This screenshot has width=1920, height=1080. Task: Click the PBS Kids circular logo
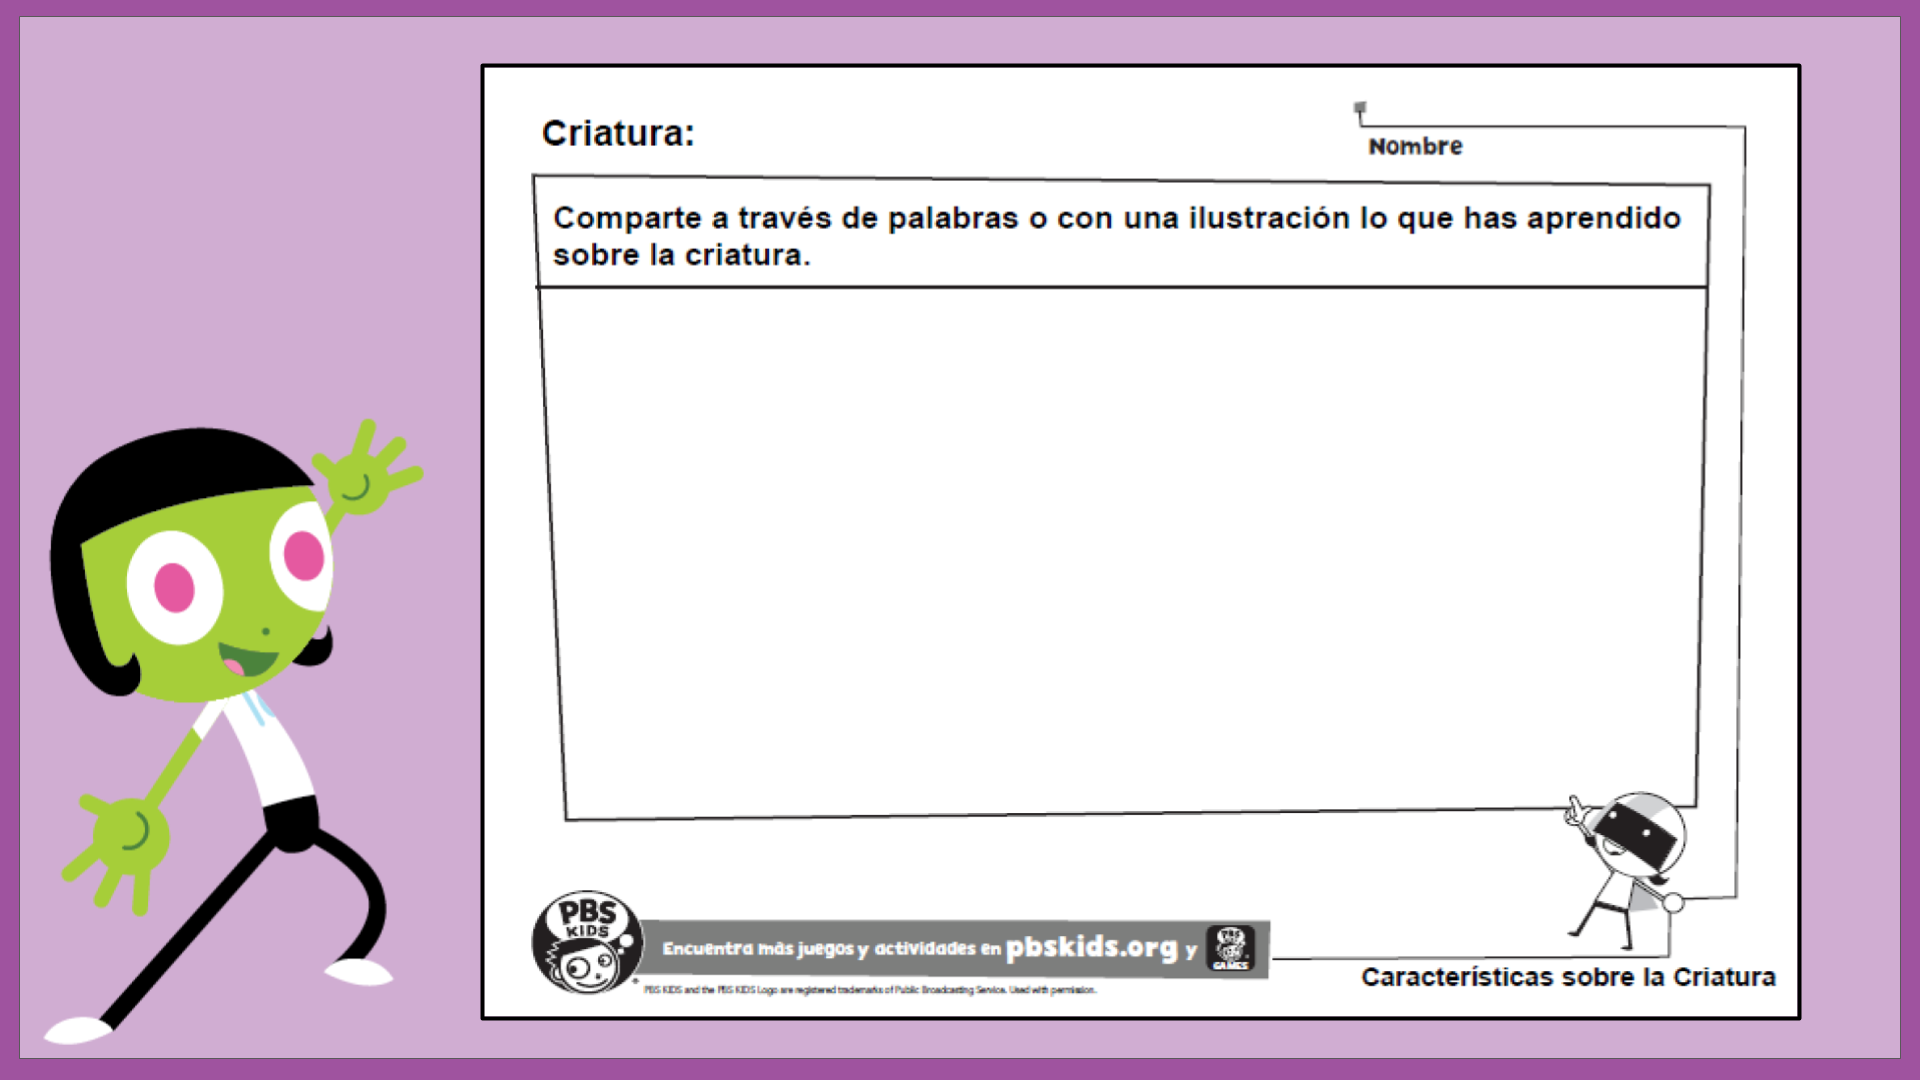[587, 942]
